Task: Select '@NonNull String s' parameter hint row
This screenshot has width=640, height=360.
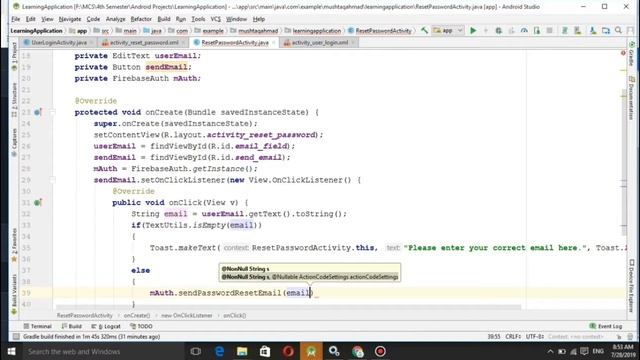Action: coord(309,269)
